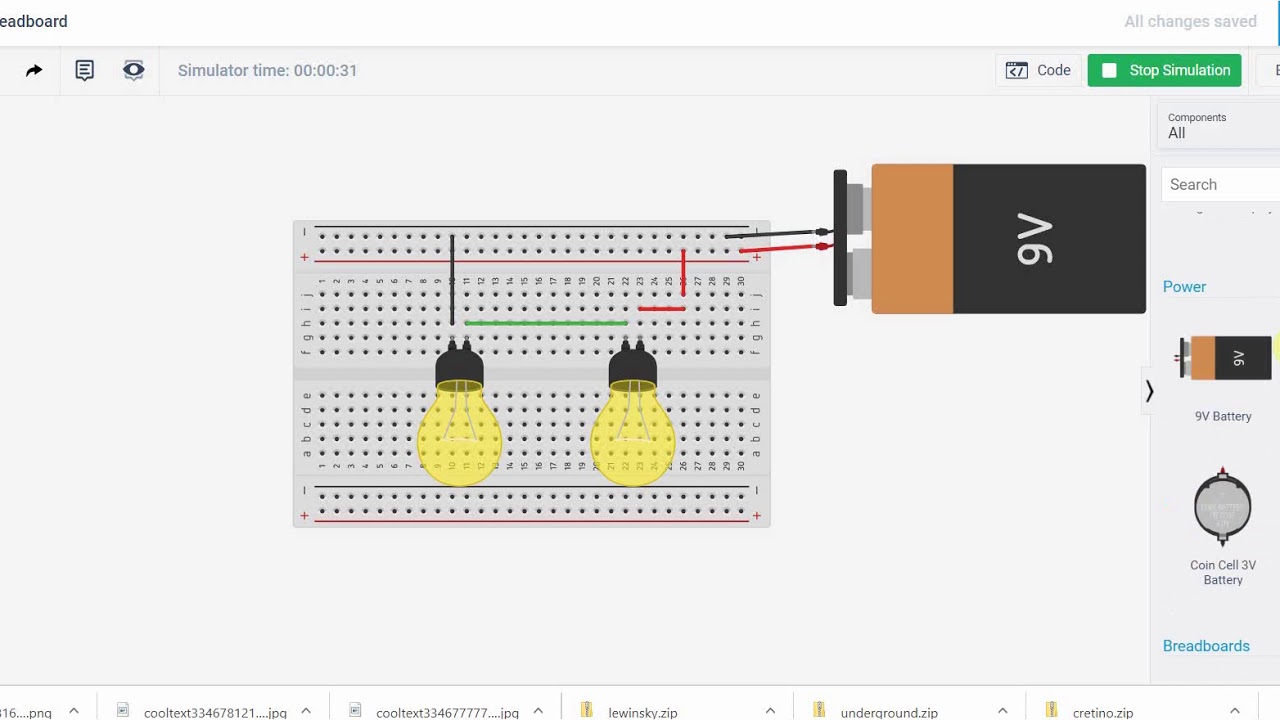
Task: Click the 9V Battery label in components panel
Action: pos(1223,416)
